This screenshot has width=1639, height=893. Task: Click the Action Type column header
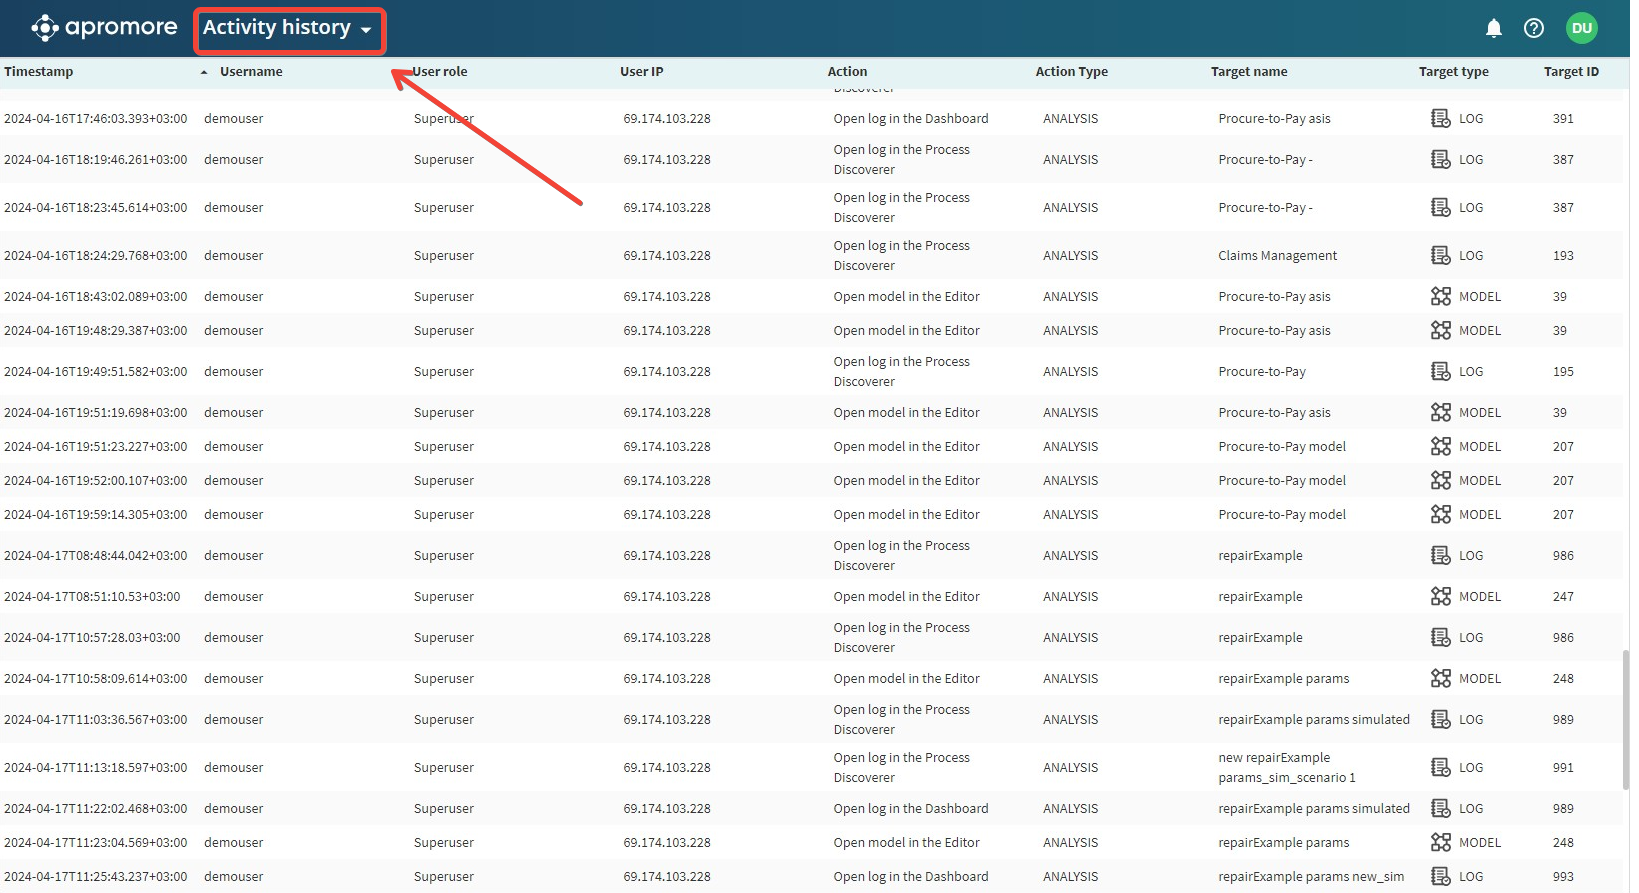1071,72
